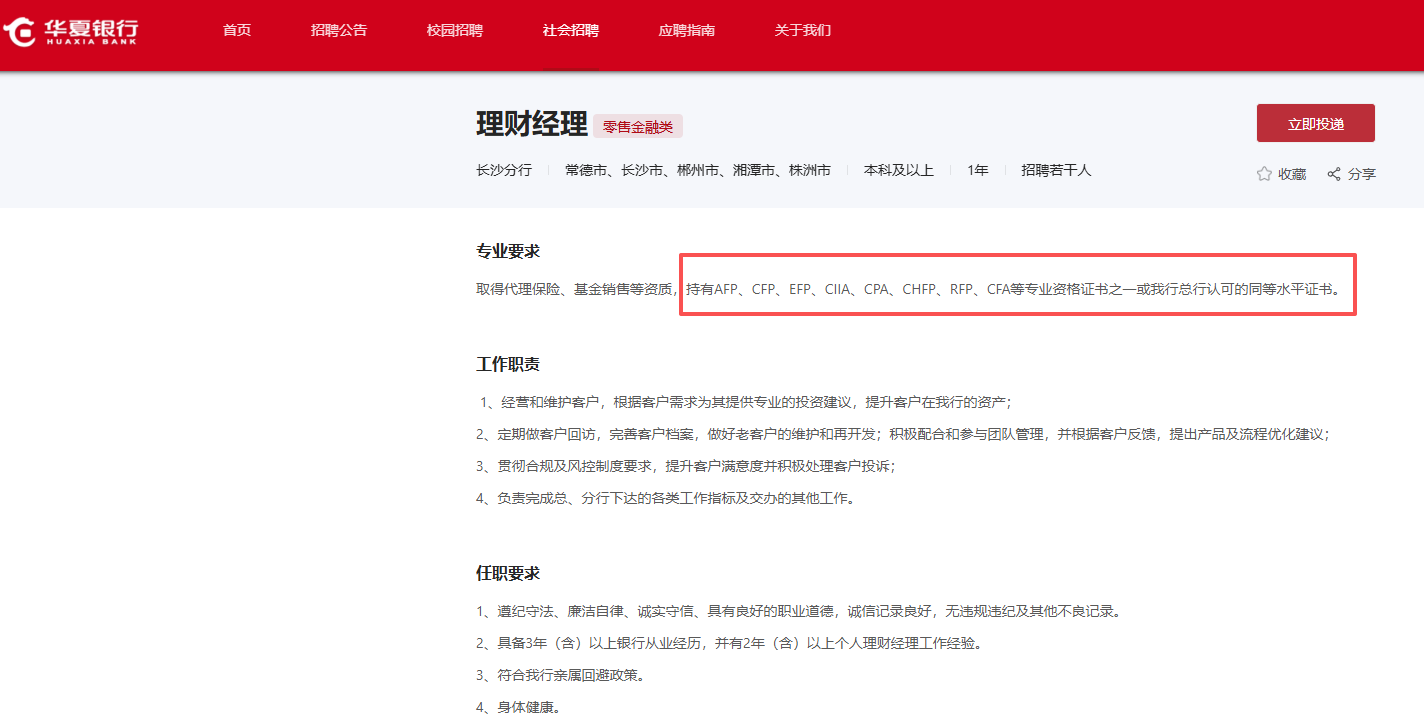This screenshot has width=1424, height=718.
Task: Click the Huaxia Bank logo
Action: tap(71, 31)
